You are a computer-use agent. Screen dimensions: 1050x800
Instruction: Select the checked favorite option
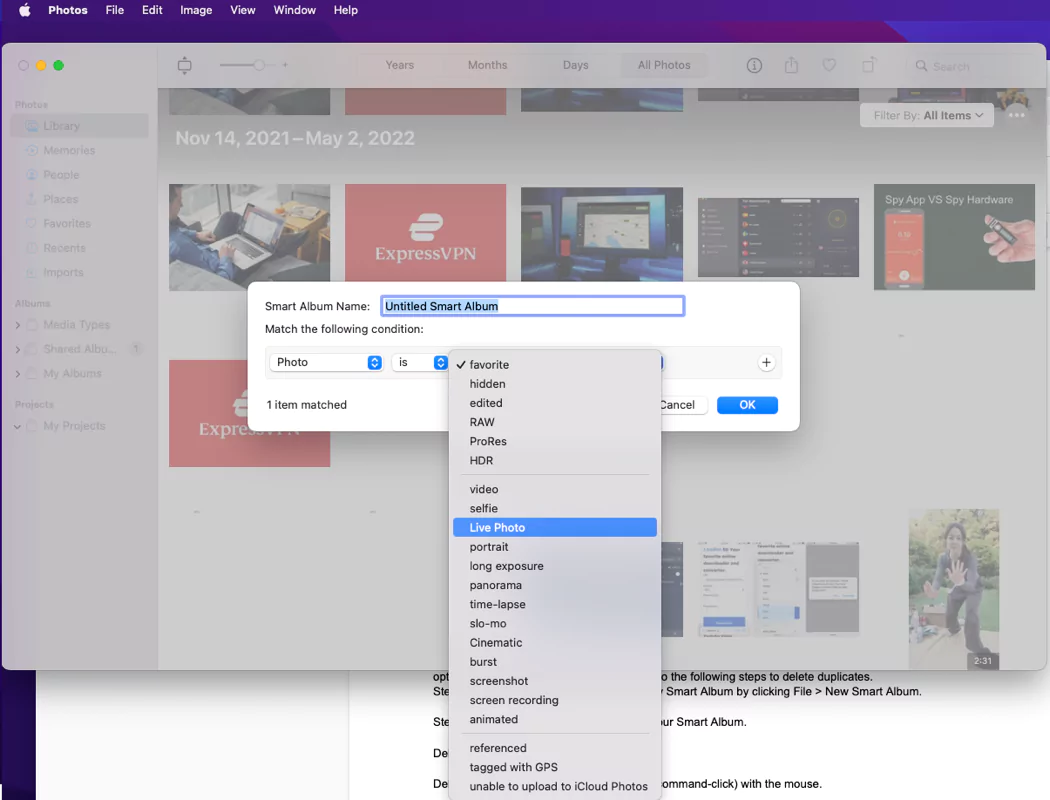pyautogui.click(x=489, y=365)
